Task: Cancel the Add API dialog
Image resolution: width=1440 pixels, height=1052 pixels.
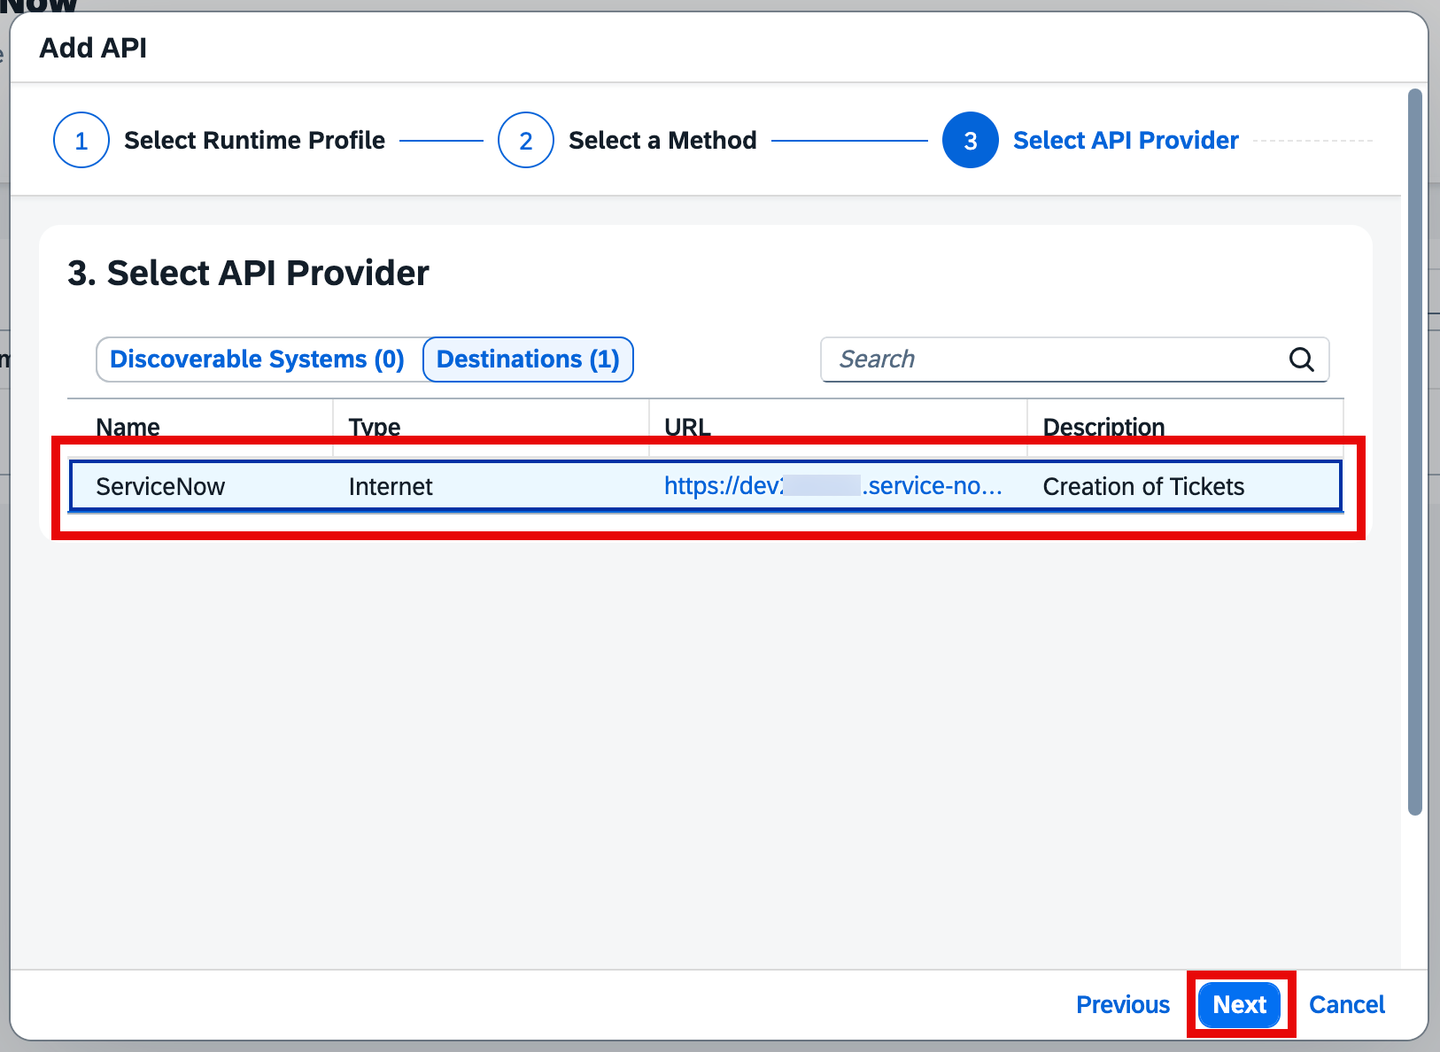Action: (x=1347, y=1004)
